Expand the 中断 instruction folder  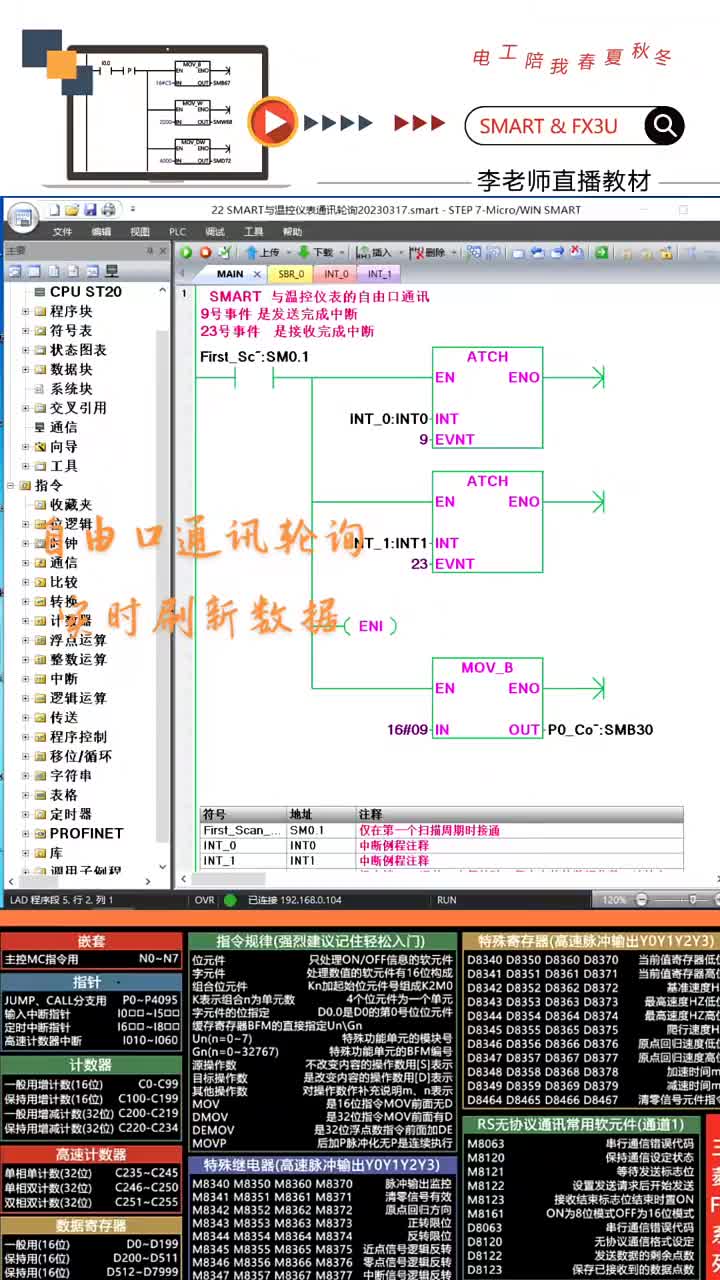click(26, 679)
